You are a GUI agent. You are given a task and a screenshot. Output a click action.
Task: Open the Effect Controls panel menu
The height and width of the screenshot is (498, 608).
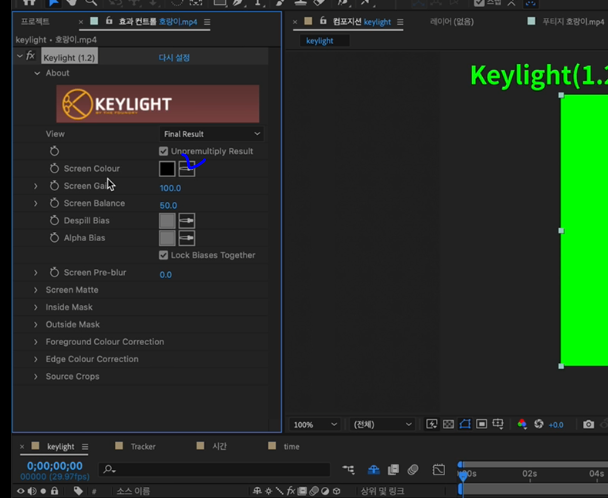click(x=207, y=22)
